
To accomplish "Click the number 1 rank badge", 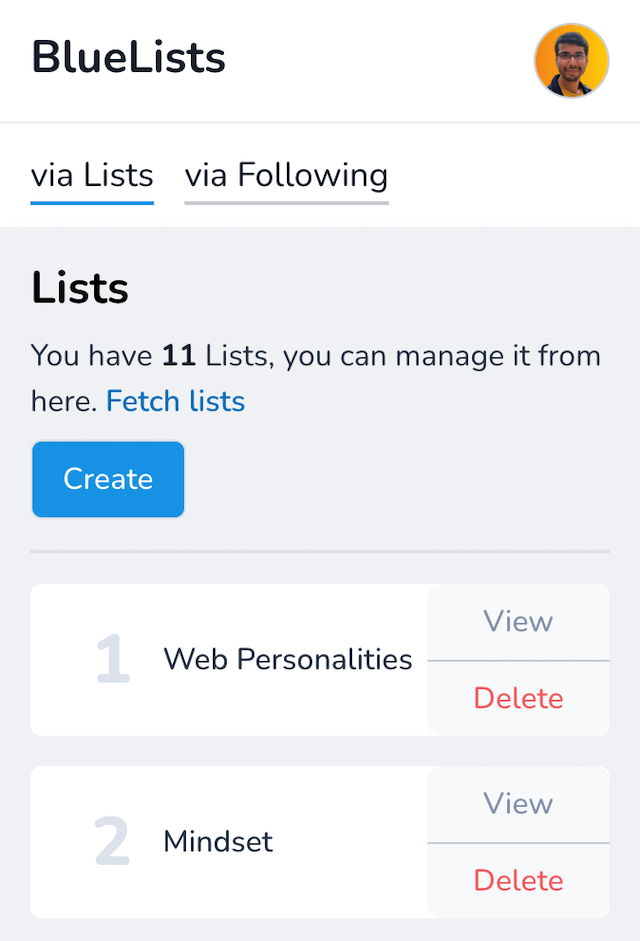I will point(112,660).
